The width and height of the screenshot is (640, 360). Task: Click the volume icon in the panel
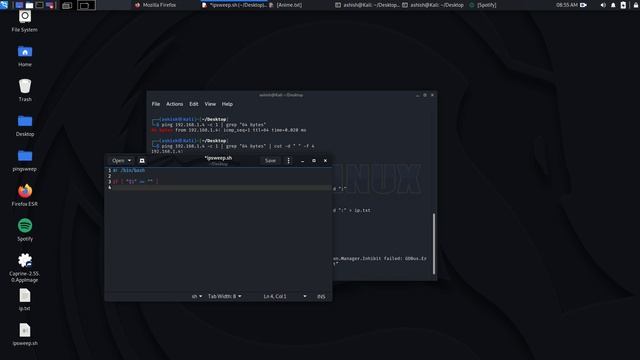pyautogui.click(x=603, y=5)
